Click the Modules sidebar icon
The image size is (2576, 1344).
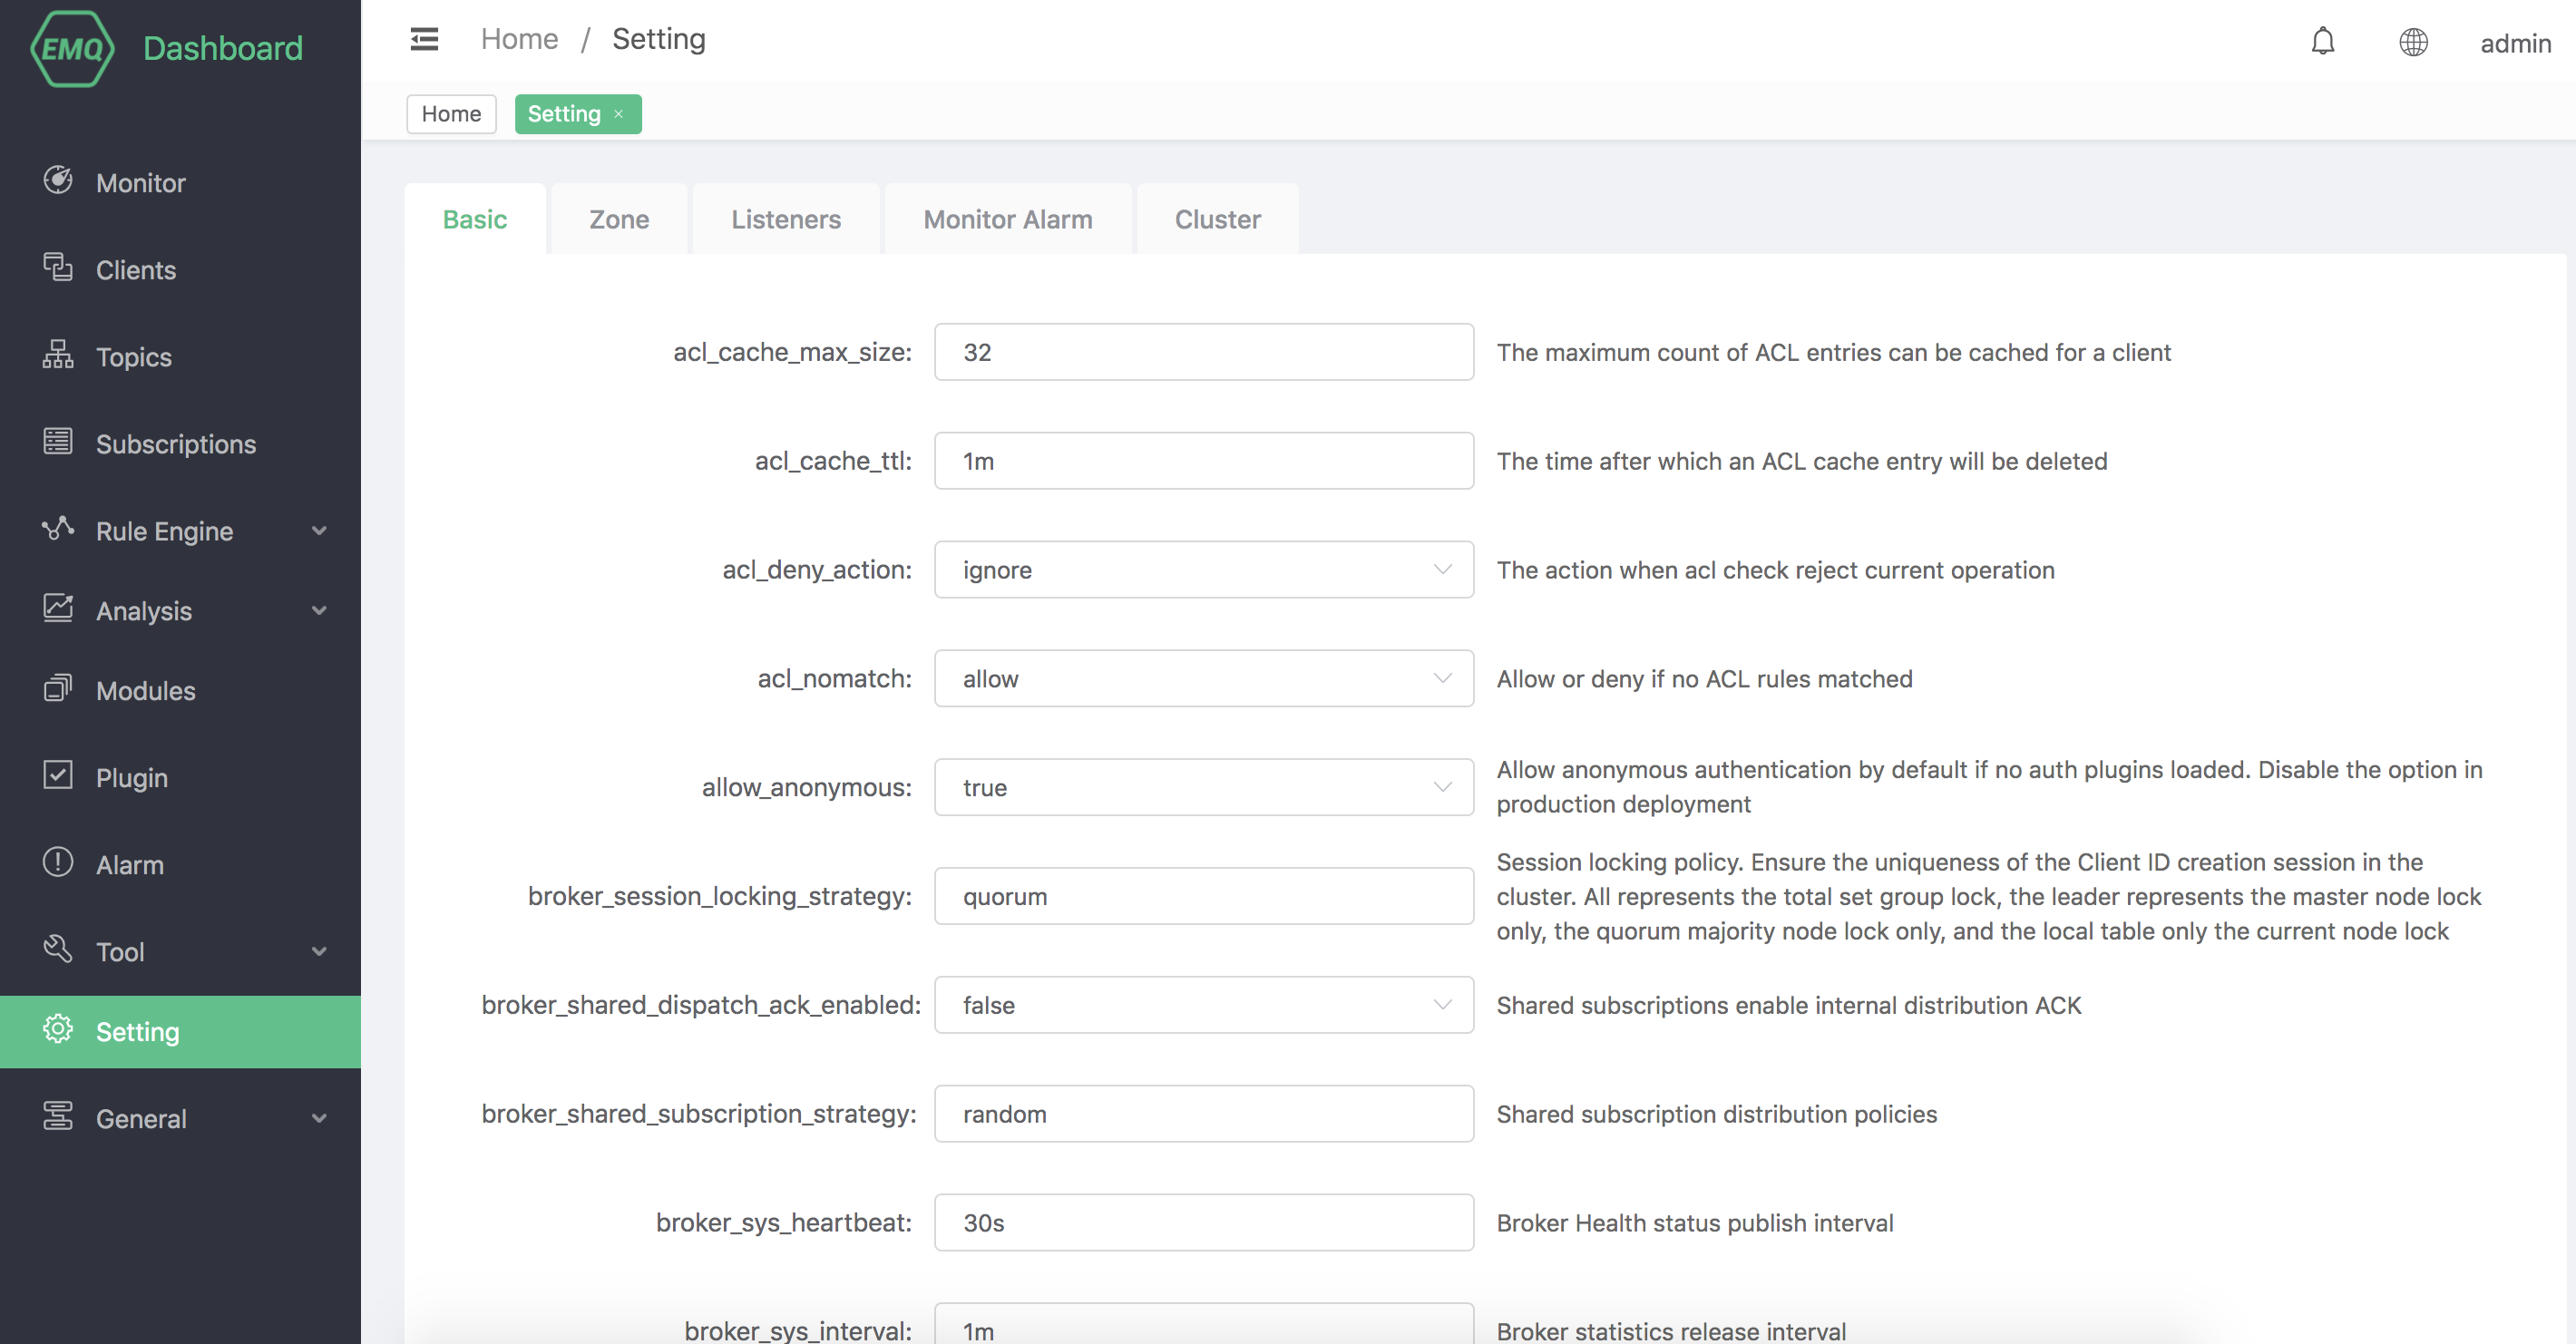click(58, 689)
